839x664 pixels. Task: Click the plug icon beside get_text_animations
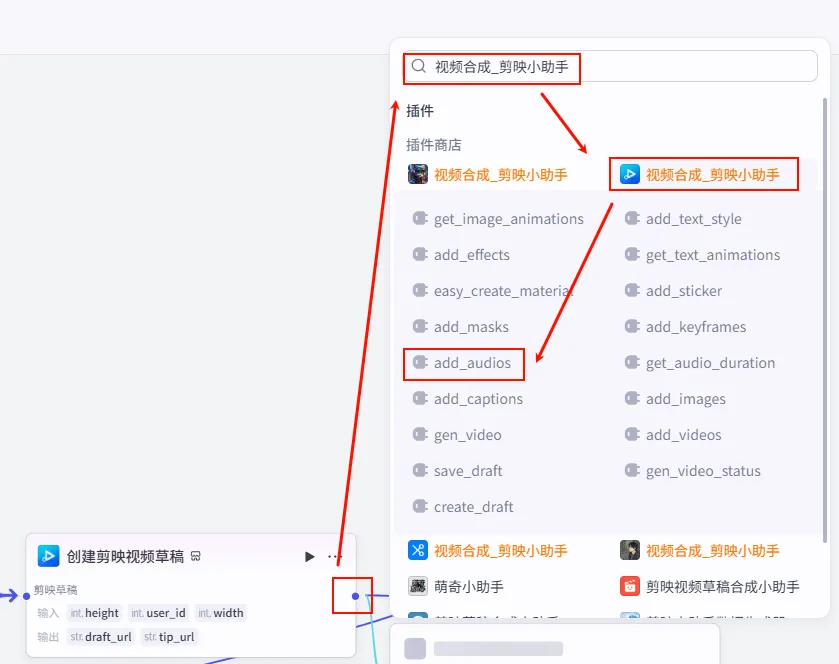tap(632, 254)
